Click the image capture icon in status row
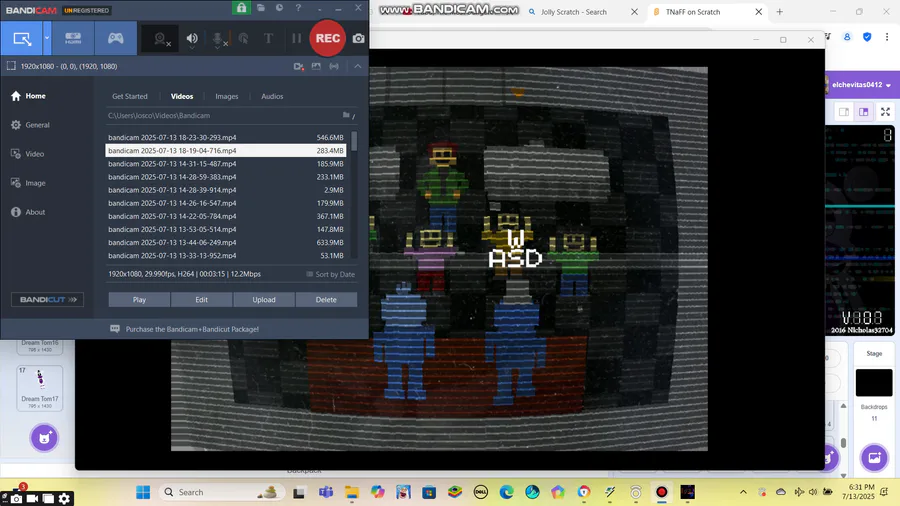The width and height of the screenshot is (900, 506). [316, 67]
